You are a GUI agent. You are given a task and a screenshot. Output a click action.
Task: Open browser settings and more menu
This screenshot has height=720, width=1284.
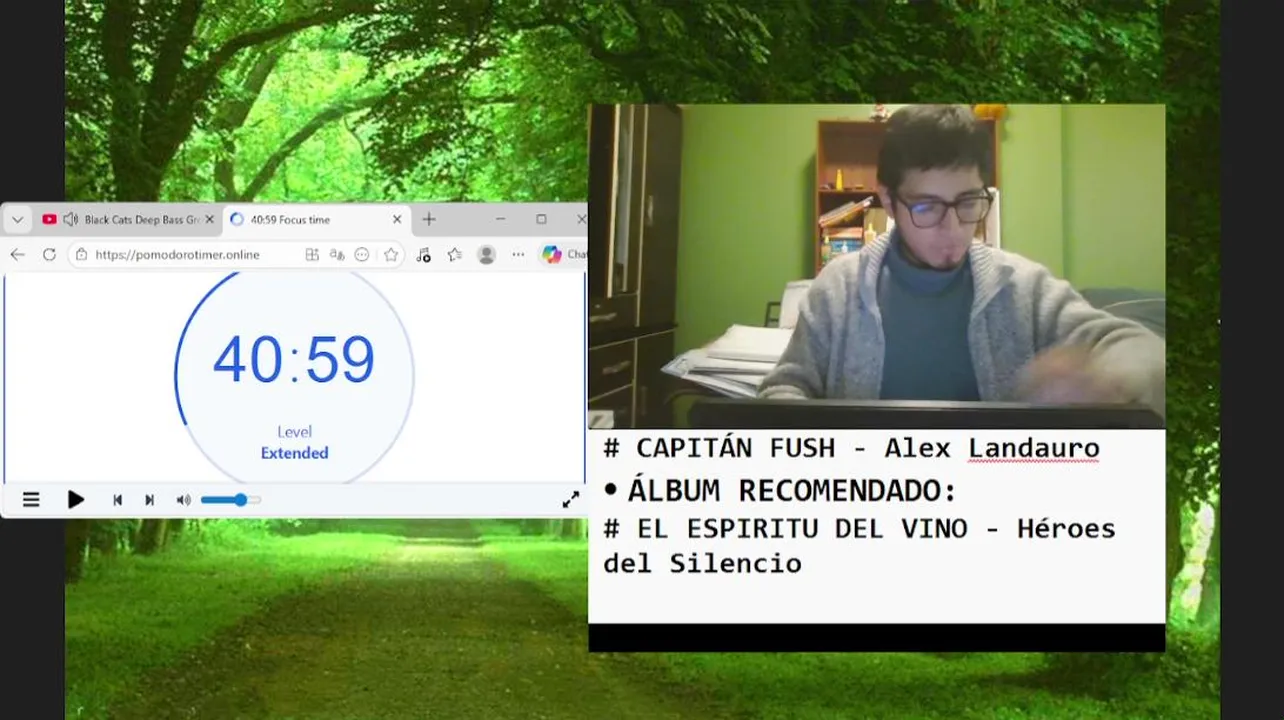coord(518,255)
